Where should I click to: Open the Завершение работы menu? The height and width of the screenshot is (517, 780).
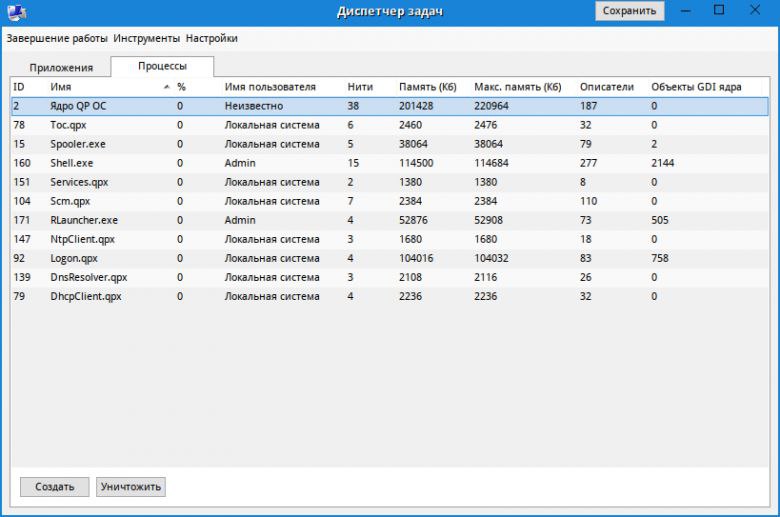57,38
